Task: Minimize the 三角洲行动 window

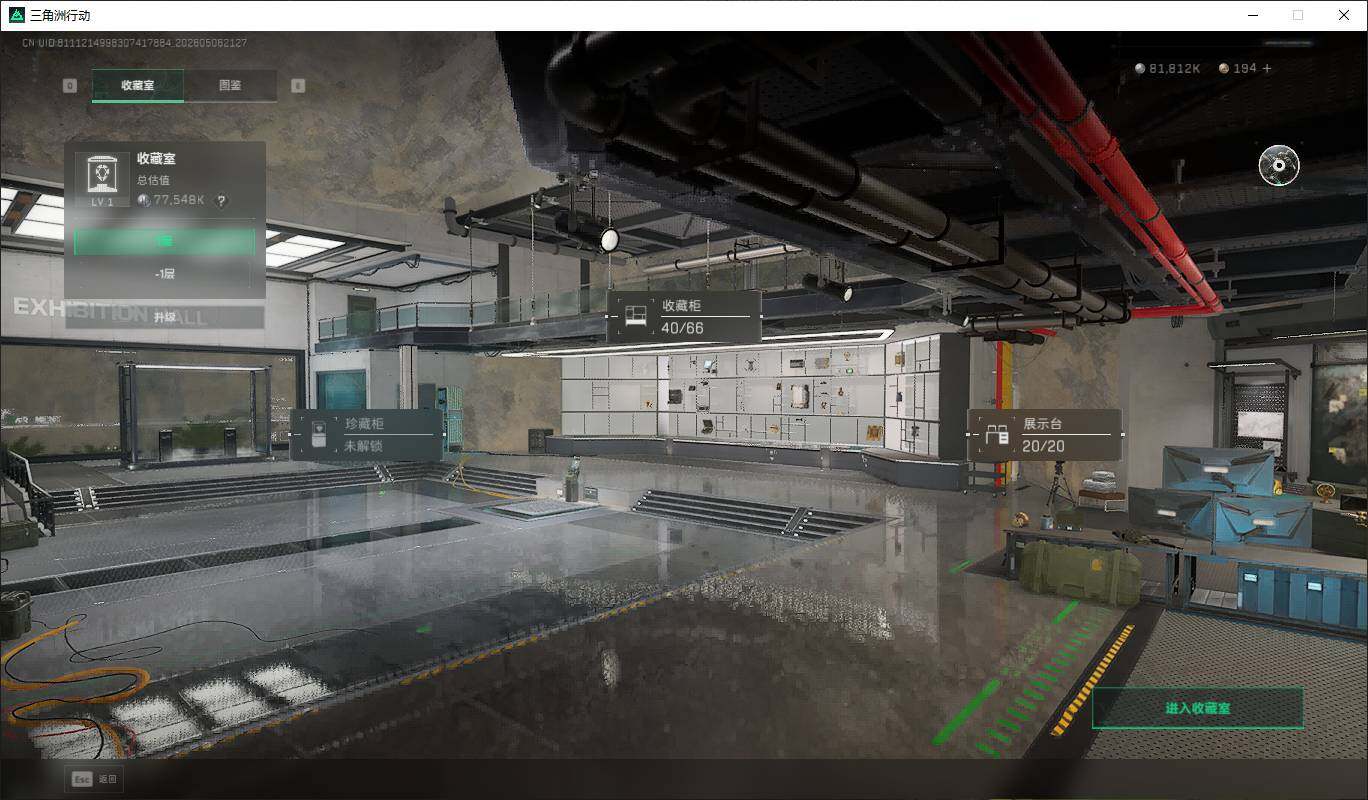Action: 1252,15
